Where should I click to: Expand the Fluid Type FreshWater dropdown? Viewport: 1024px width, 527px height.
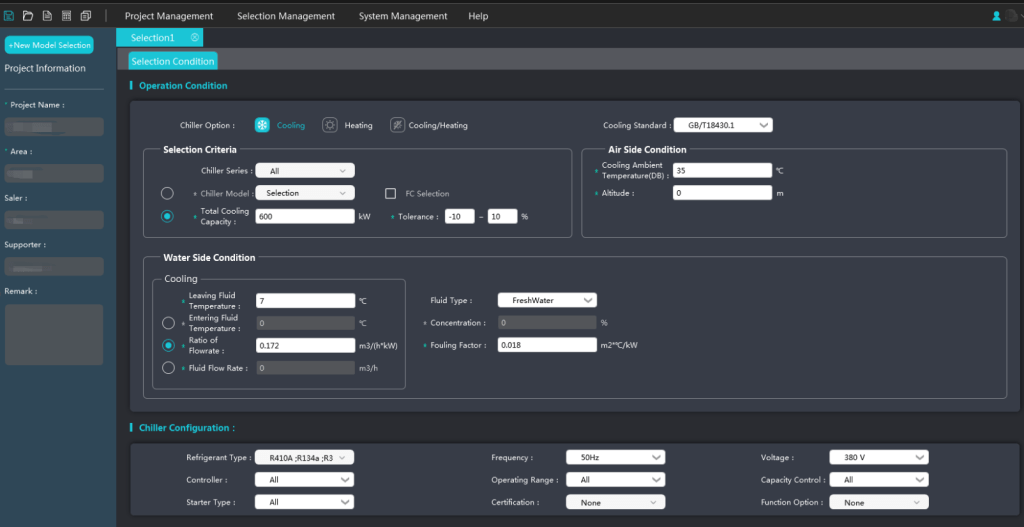click(x=547, y=300)
